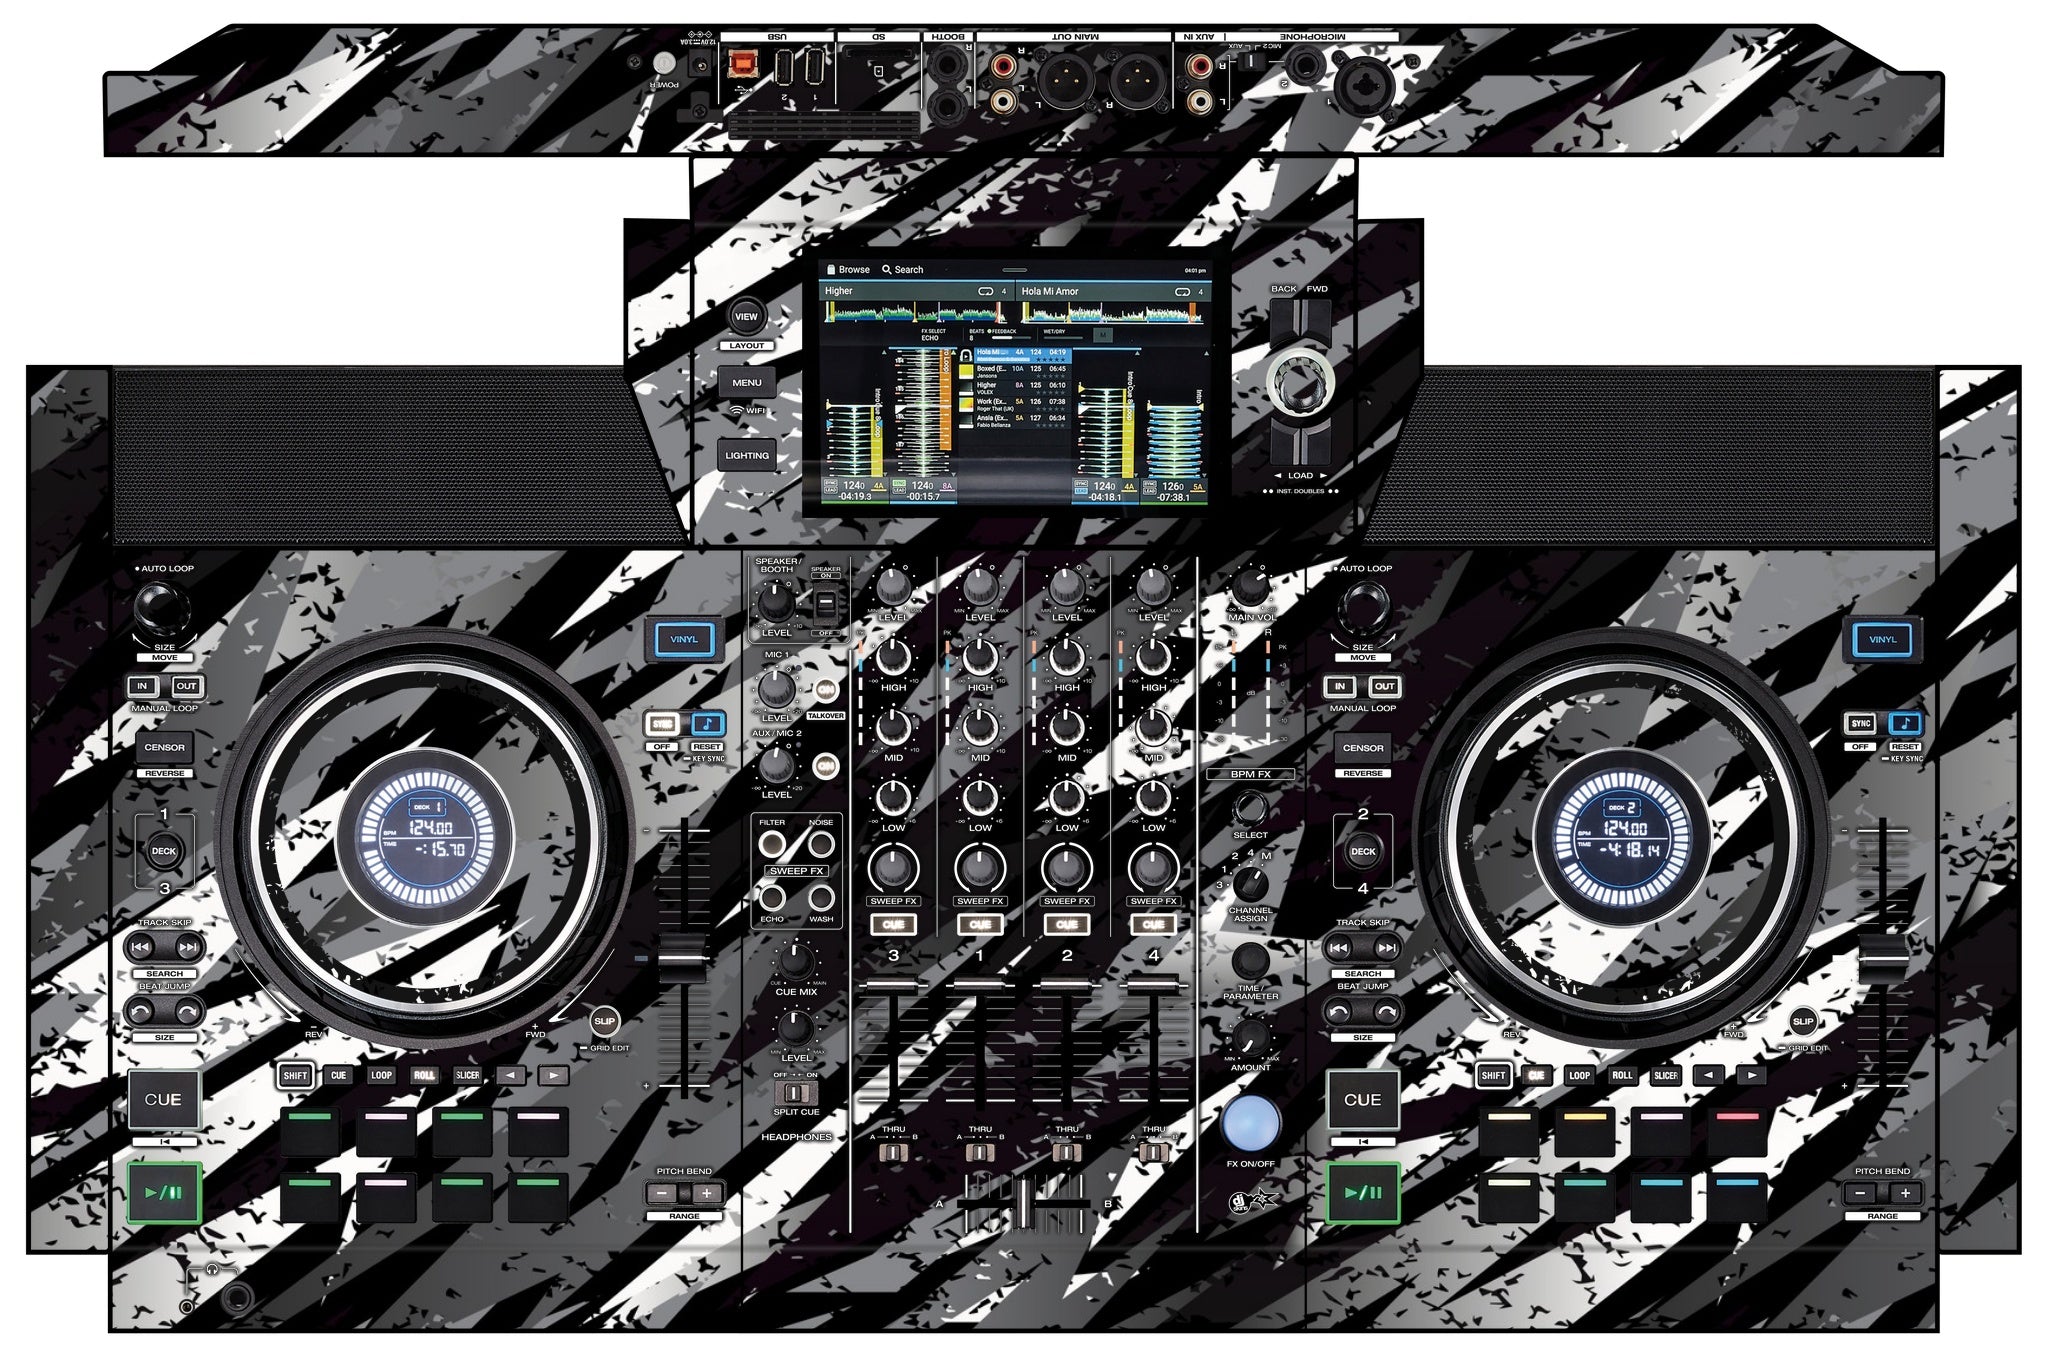Select SLICER pad mode on left deck
The width and height of the screenshot is (2048, 1361).
(467, 1076)
